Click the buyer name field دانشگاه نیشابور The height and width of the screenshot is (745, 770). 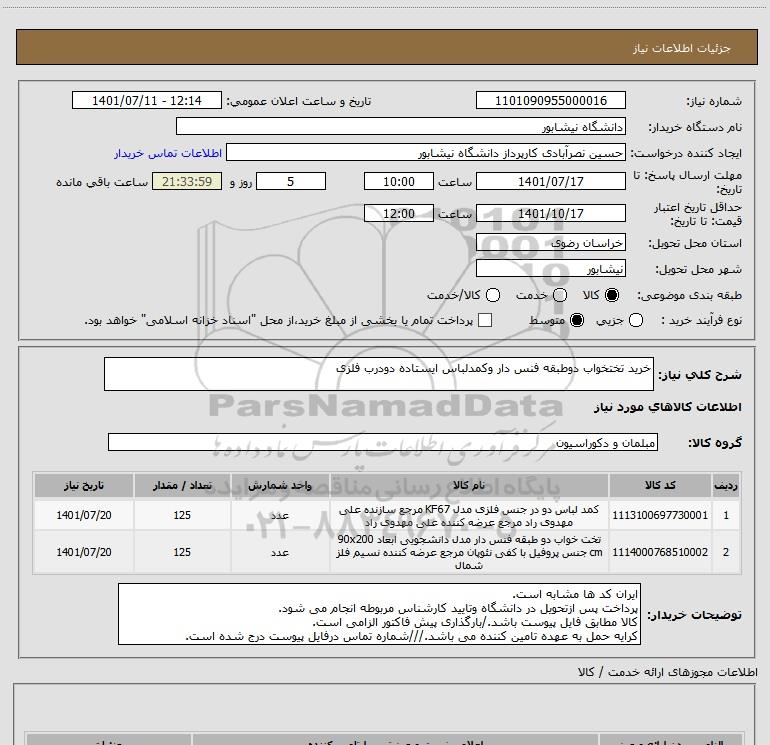tap(401, 126)
